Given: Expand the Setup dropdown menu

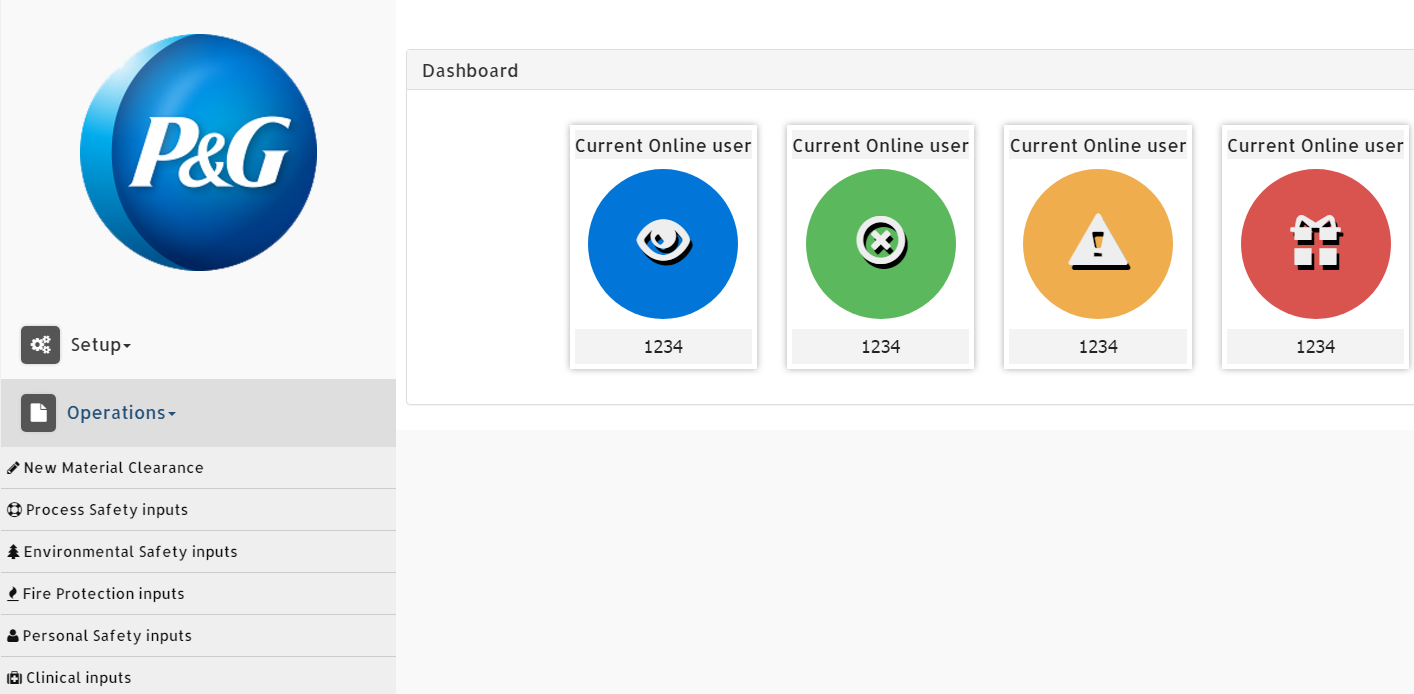Looking at the screenshot, I should (100, 345).
